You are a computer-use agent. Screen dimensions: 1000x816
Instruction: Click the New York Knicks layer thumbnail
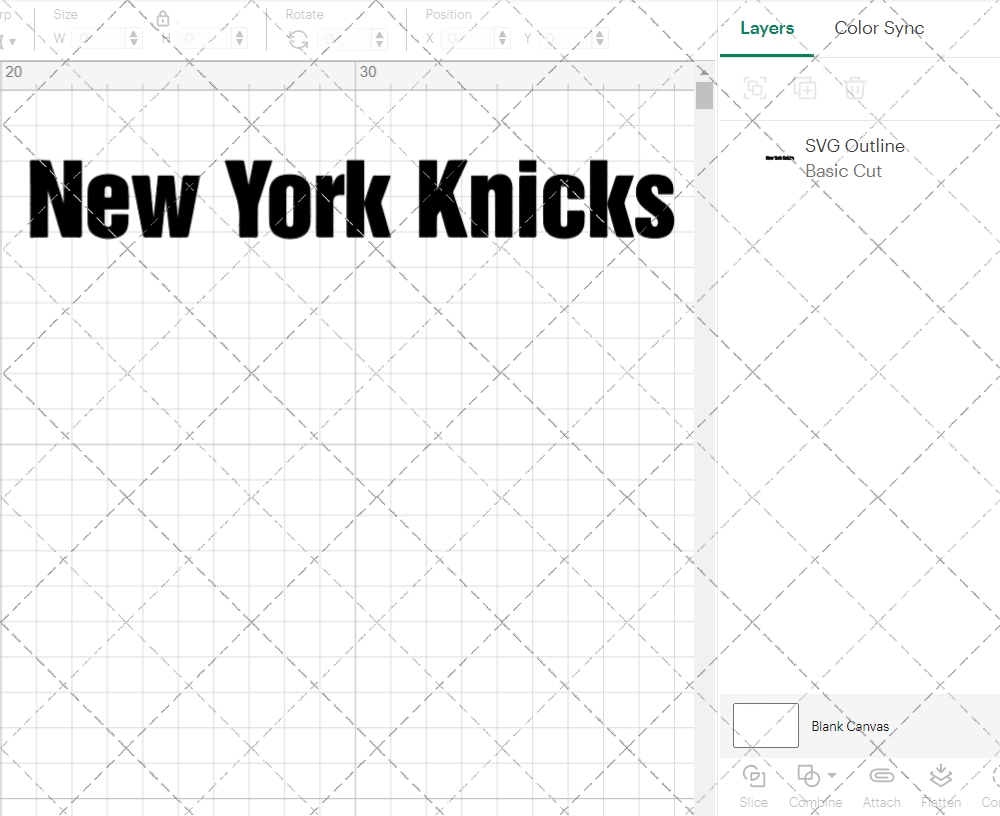point(779,158)
